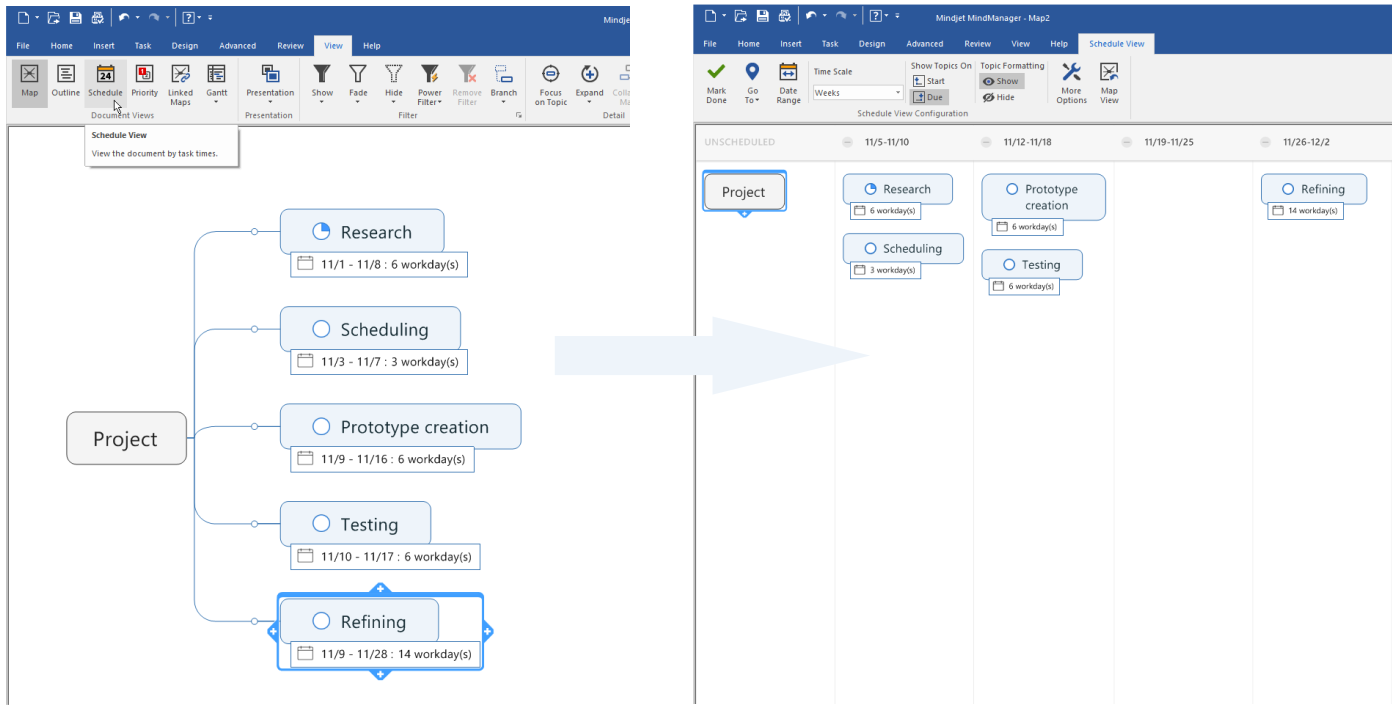1392x705 pixels.
Task: Open File tab in left window
Action: coord(22,46)
